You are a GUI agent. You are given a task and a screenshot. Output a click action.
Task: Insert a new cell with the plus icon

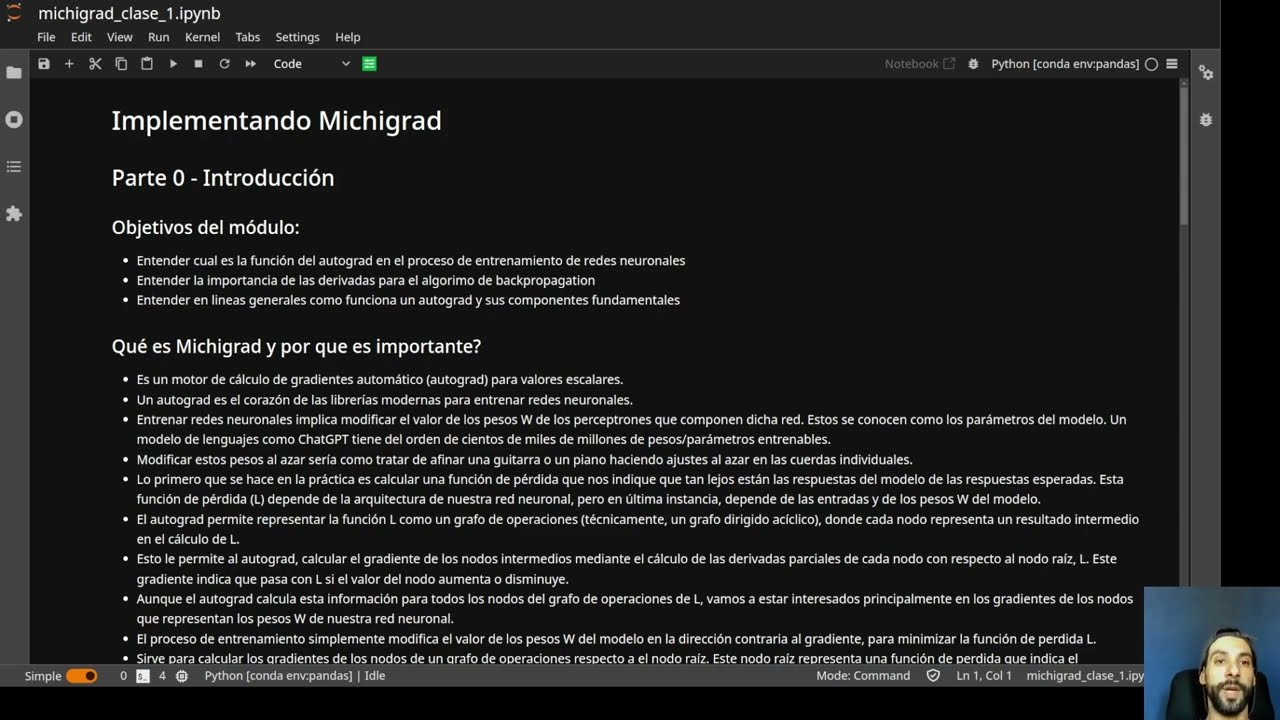69,64
